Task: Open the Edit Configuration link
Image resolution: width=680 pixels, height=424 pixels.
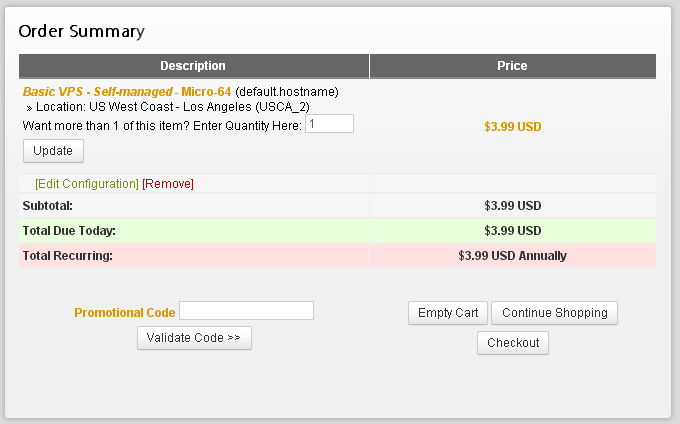Action: pyautogui.click(x=87, y=184)
